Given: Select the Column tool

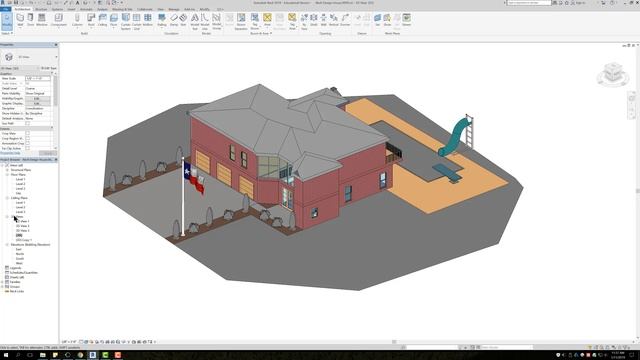Looking at the screenshot, I should click(x=77, y=20).
